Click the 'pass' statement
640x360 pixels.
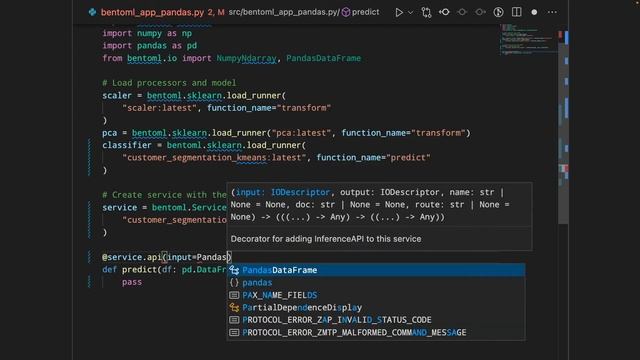[x=132, y=282]
